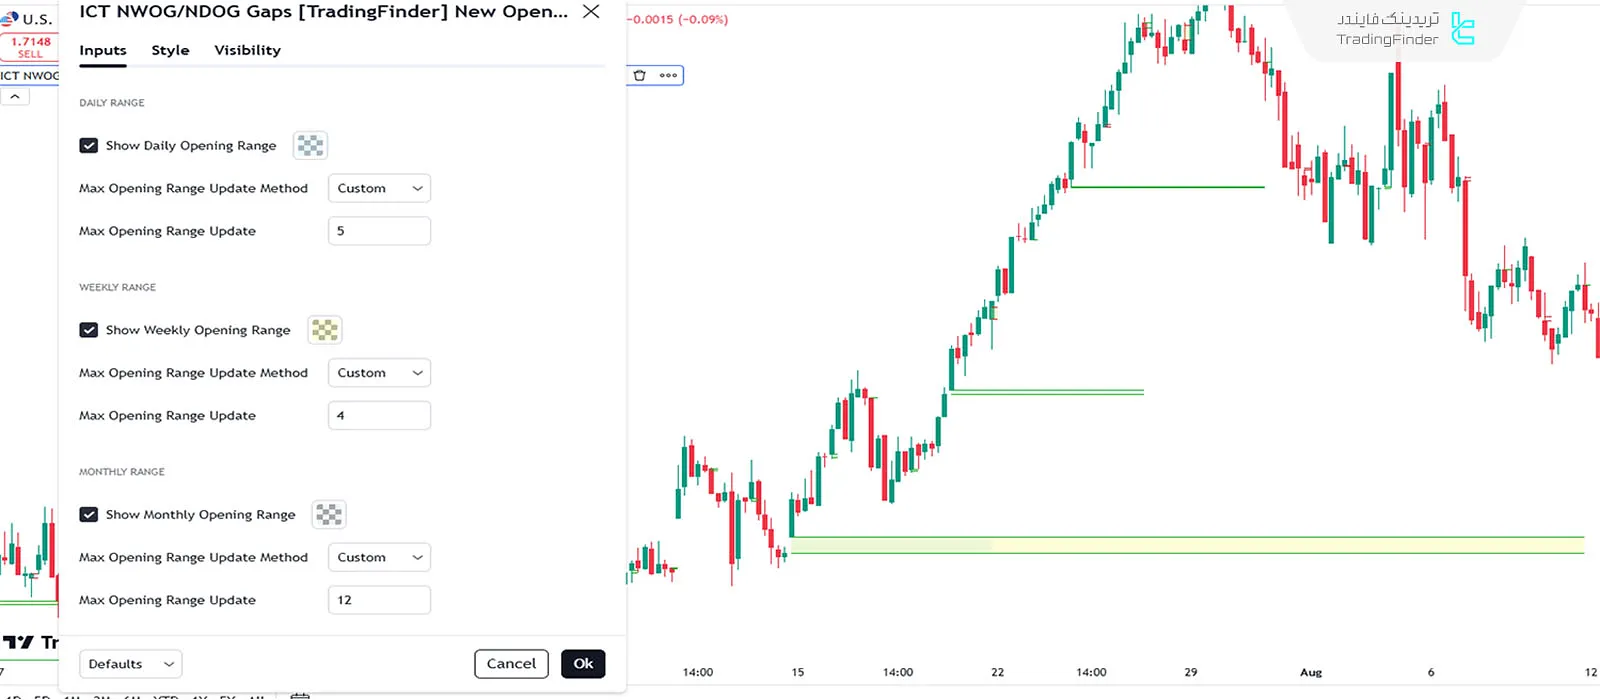Open the Visibility tab
Viewport: 1600px width, 700px height.
tap(247, 51)
